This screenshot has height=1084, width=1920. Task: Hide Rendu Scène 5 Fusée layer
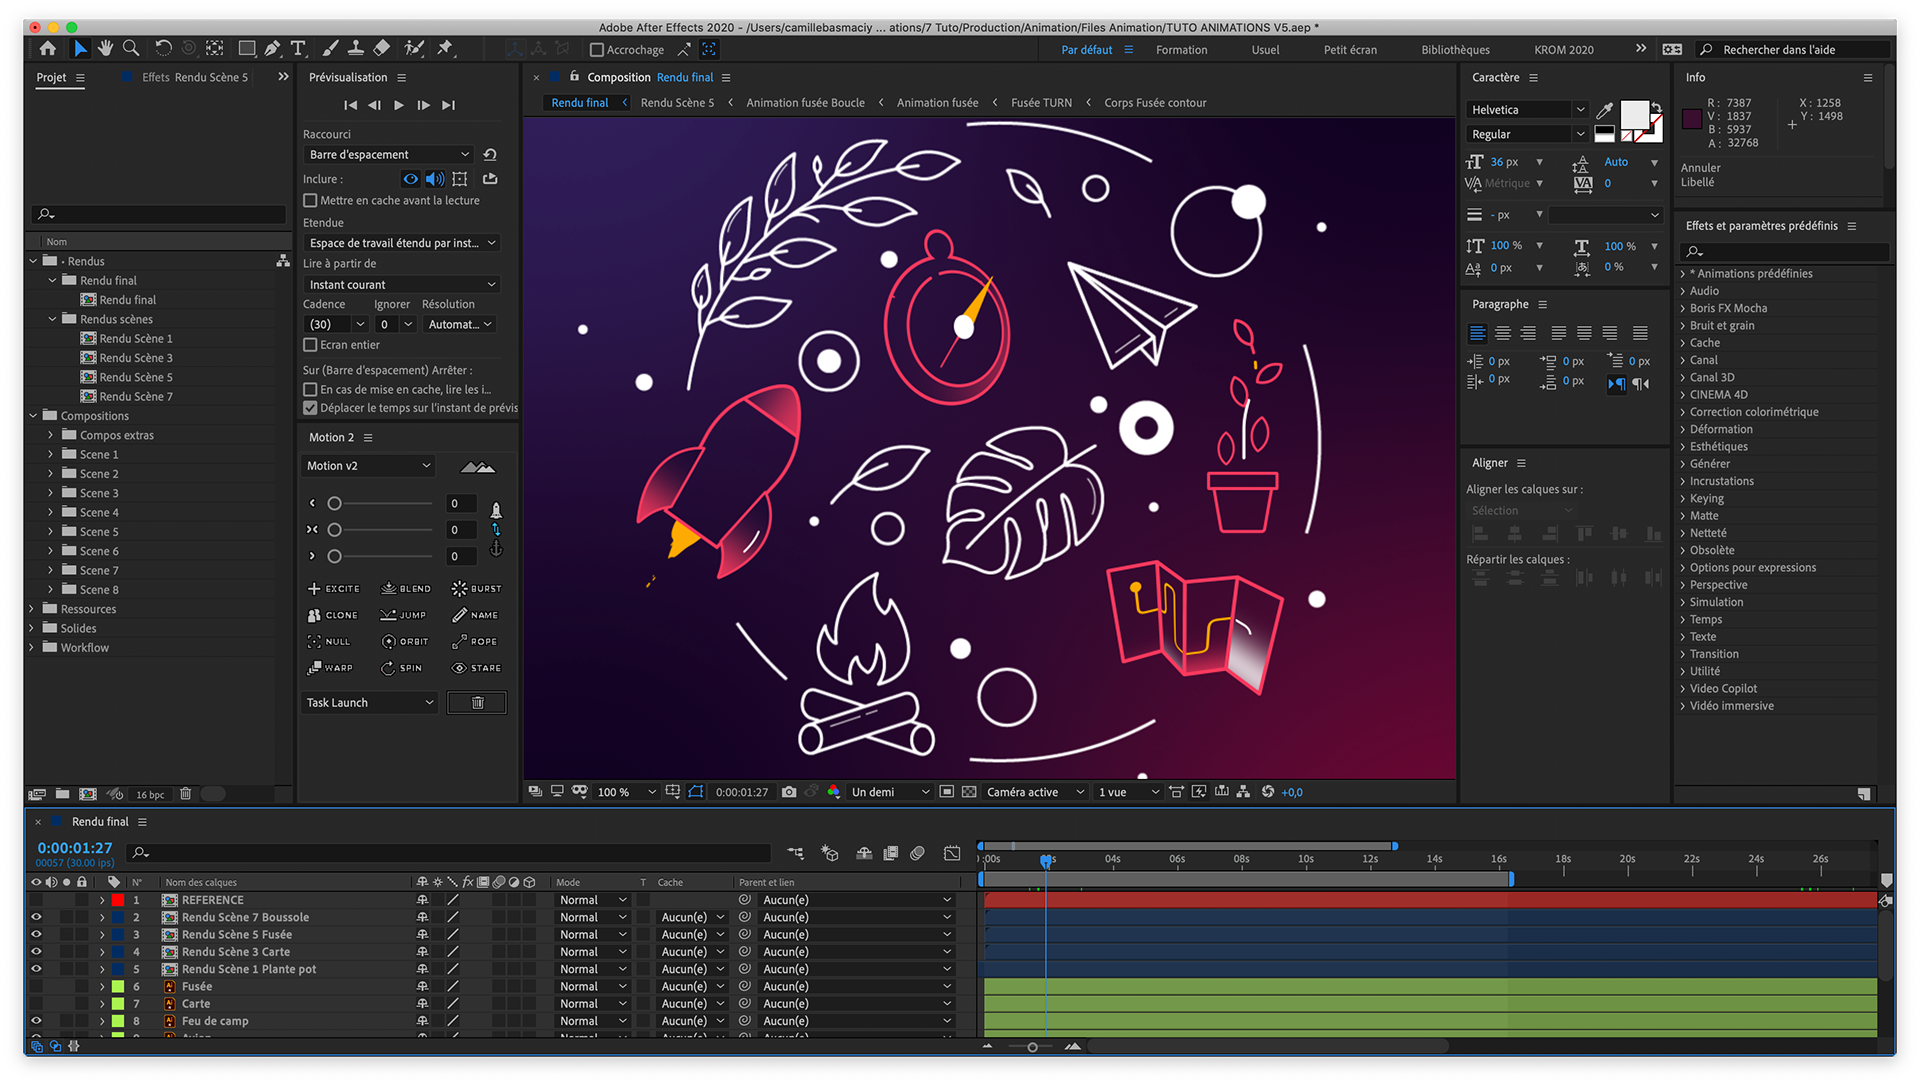(x=36, y=935)
